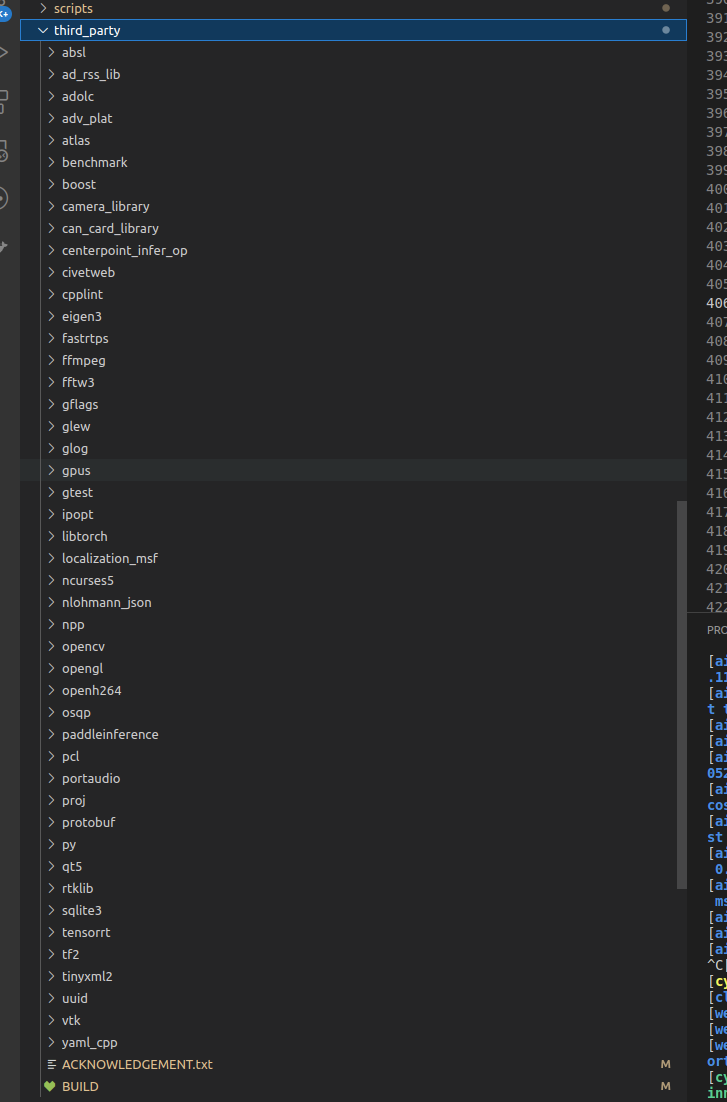Select the centerpoint_infer_op folder

(124, 250)
